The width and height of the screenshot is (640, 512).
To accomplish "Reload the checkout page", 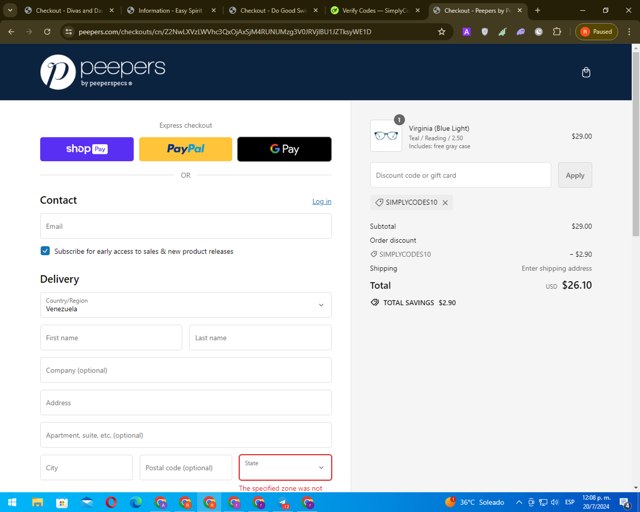I will (x=47, y=32).
